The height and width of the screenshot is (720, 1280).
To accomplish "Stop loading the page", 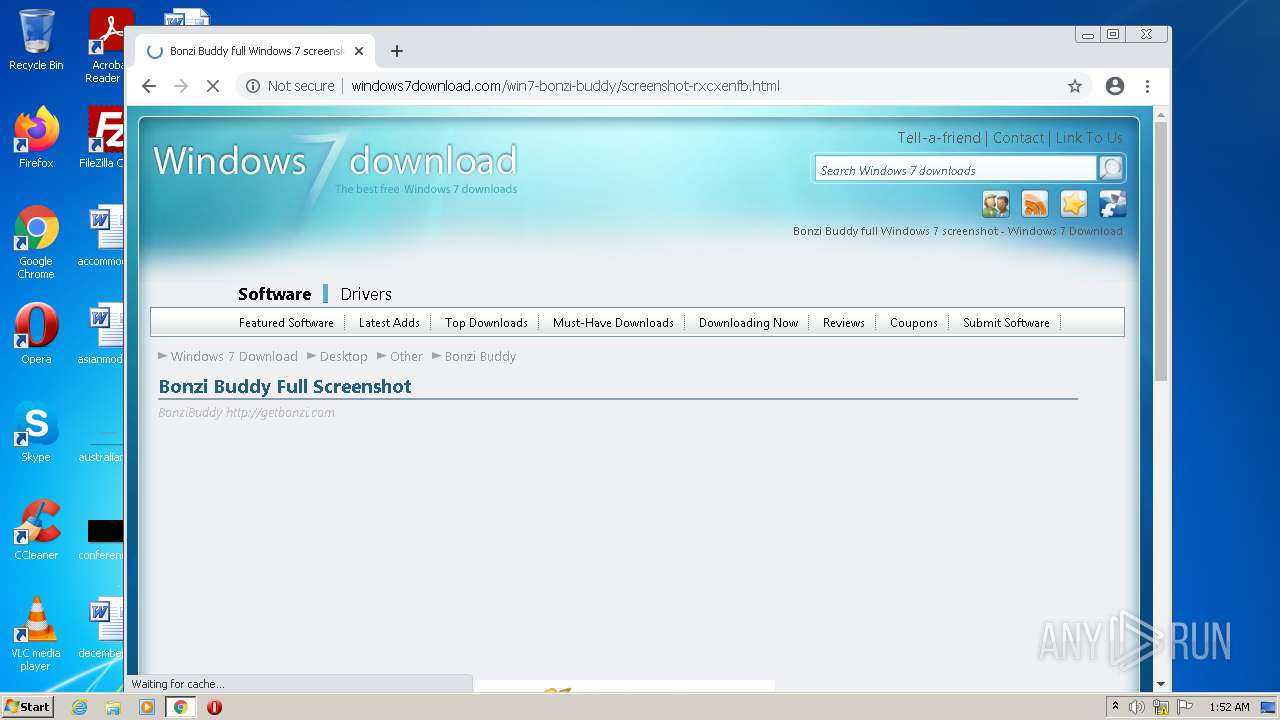I will (212, 86).
